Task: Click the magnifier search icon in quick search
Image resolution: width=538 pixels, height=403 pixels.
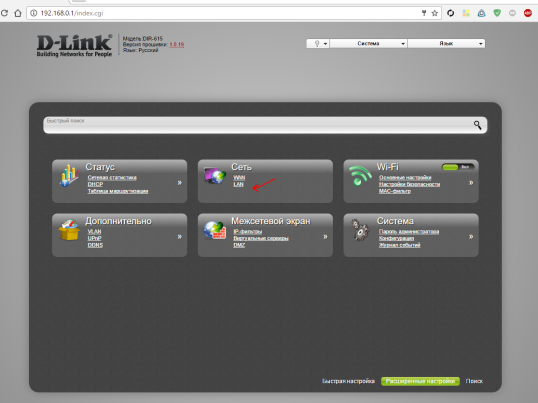Action: click(x=477, y=125)
